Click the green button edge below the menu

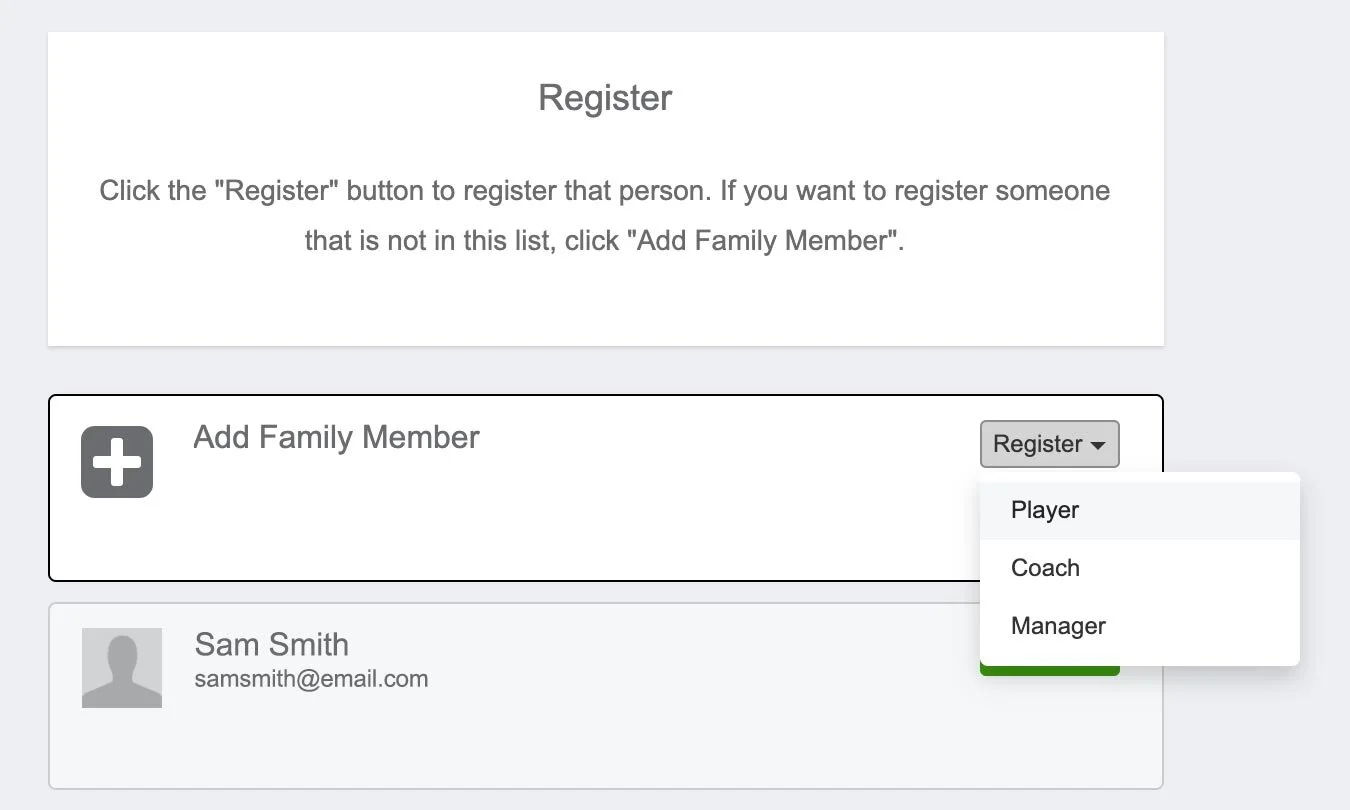pos(1049,670)
